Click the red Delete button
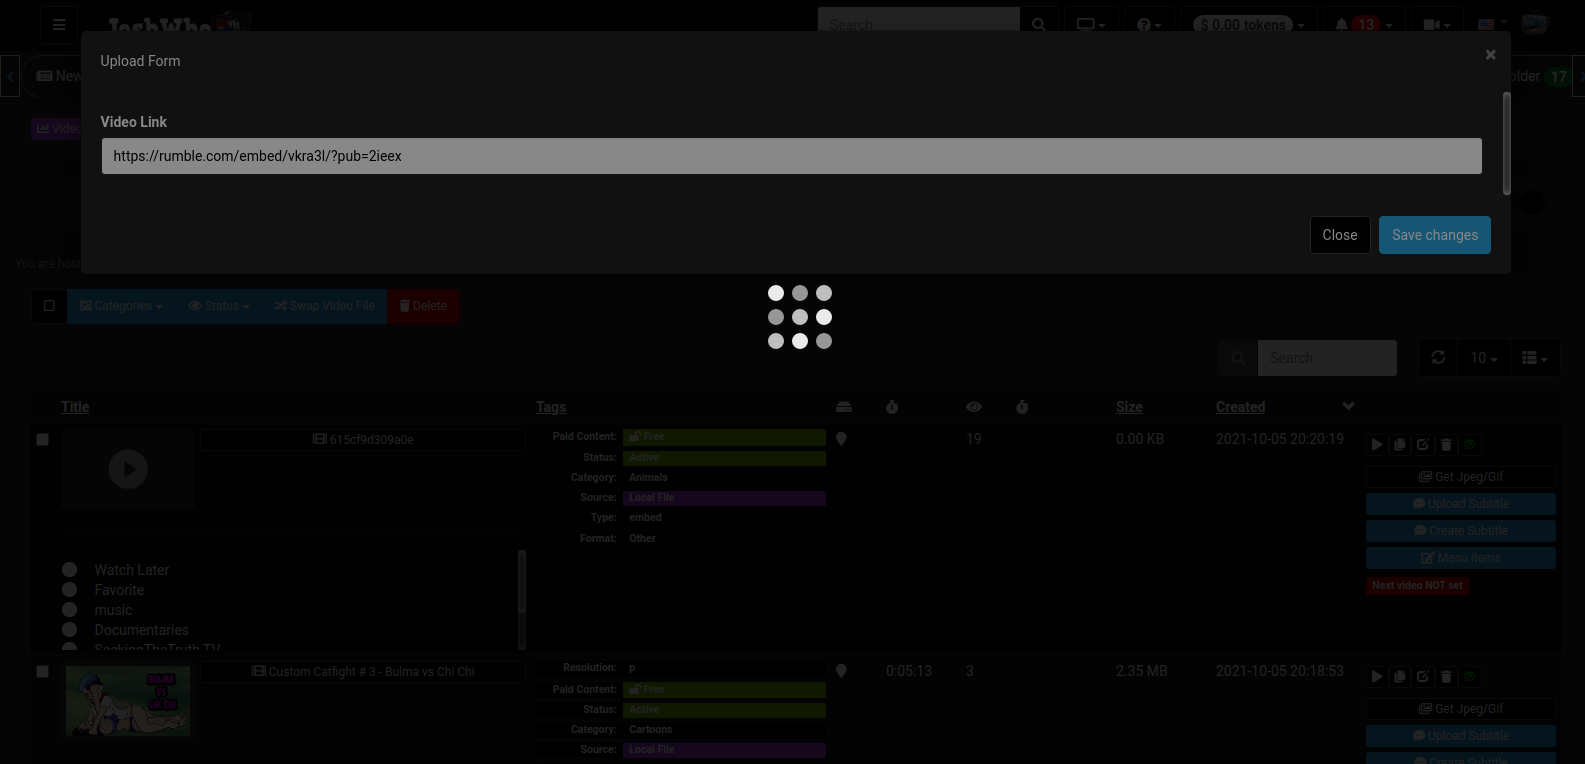 coord(423,306)
